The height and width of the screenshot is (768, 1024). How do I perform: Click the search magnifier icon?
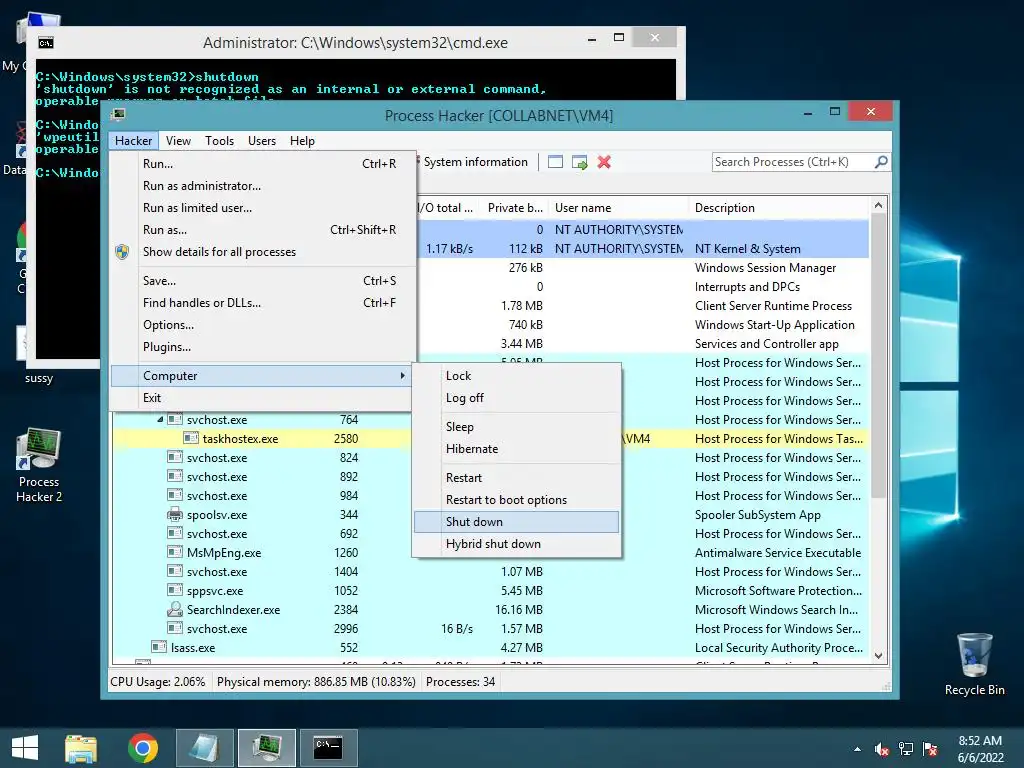click(881, 162)
